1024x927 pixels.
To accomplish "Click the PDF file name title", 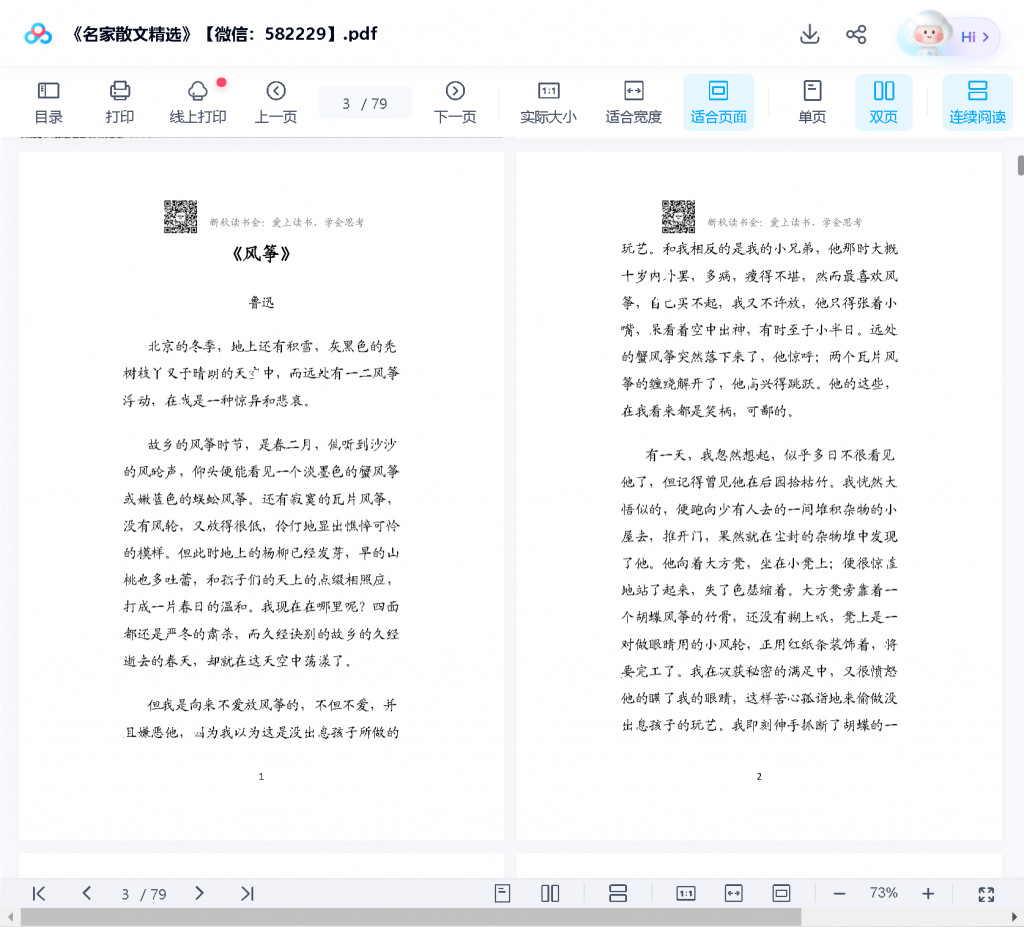I will tap(223, 34).
